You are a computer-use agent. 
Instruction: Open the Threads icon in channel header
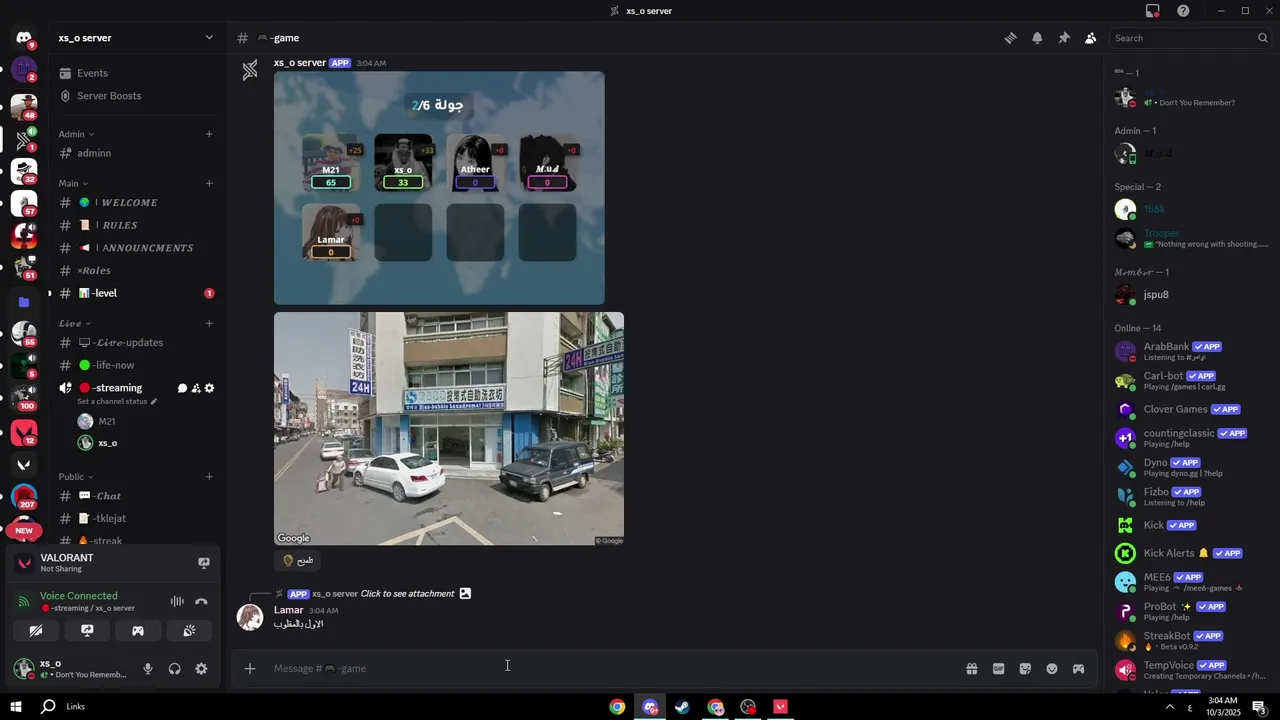(1011, 38)
